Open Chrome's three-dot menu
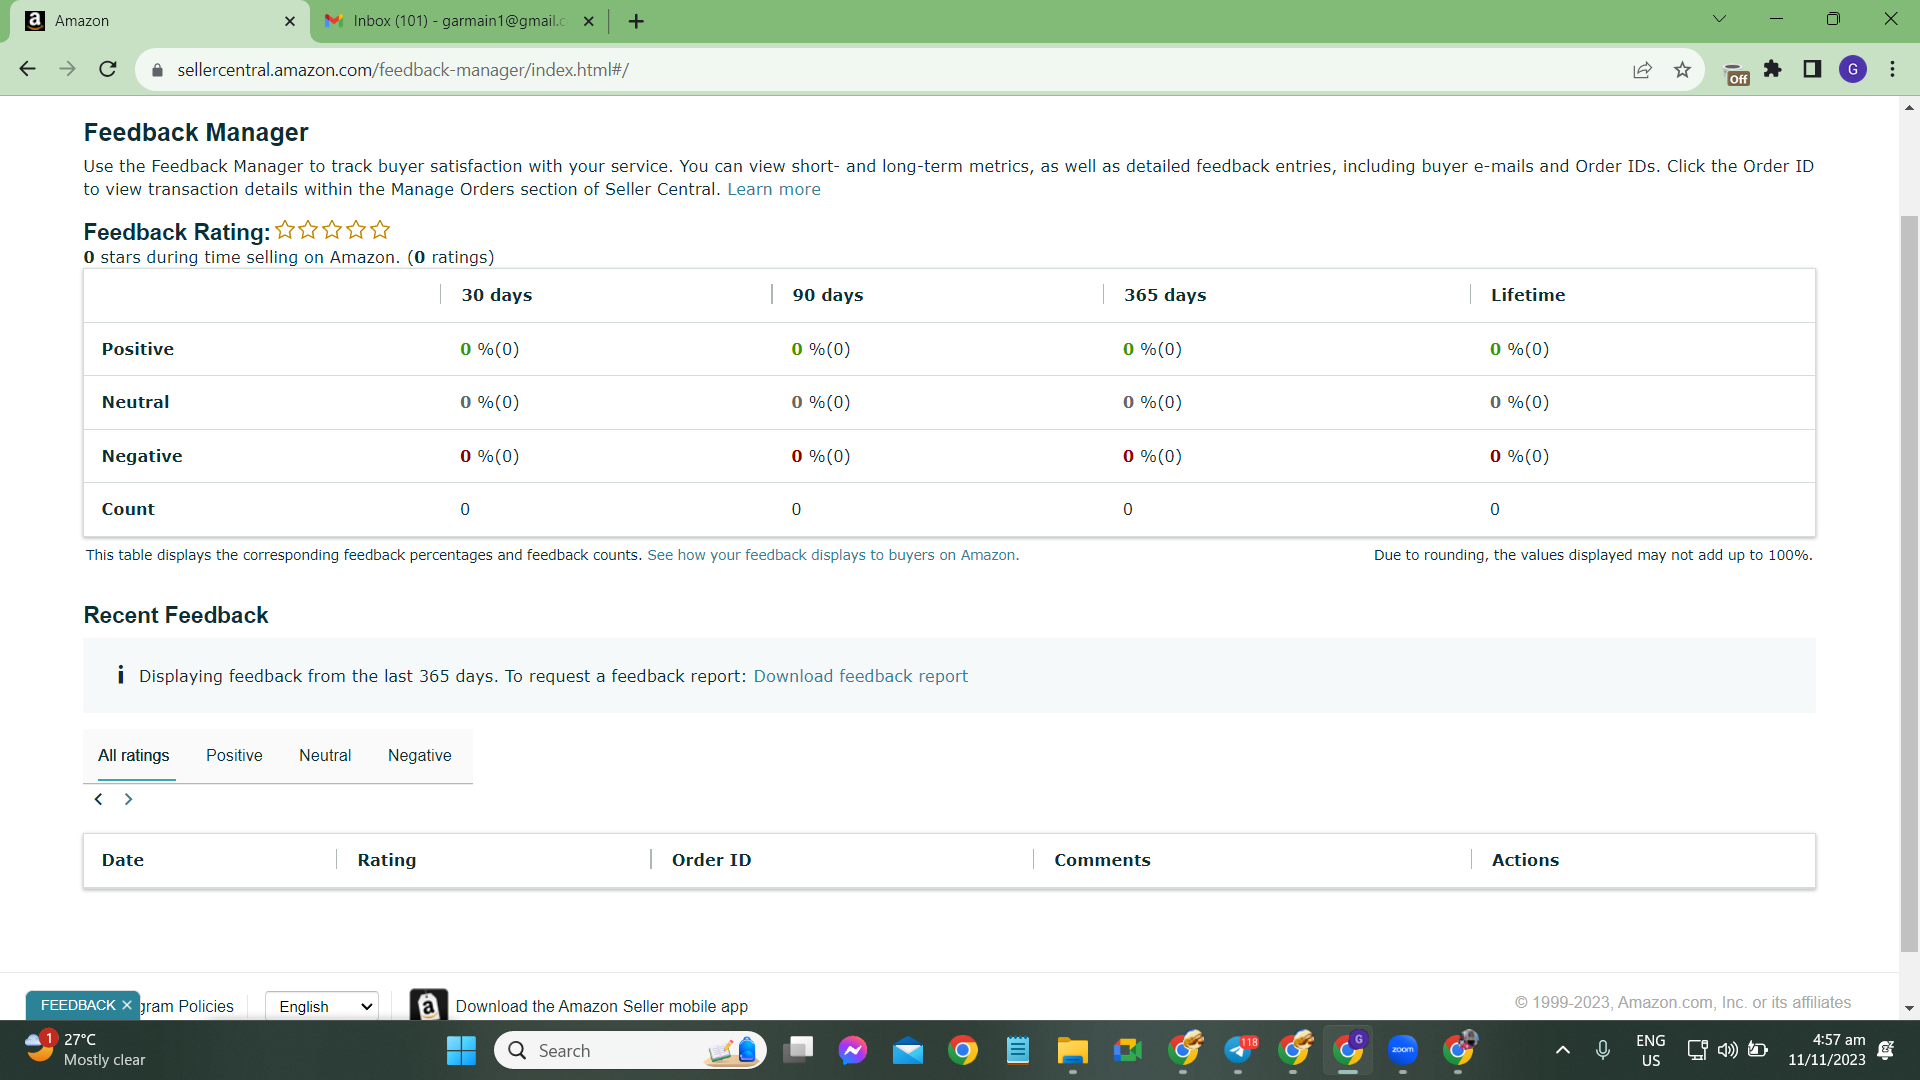This screenshot has width=1920, height=1080. [x=1892, y=69]
